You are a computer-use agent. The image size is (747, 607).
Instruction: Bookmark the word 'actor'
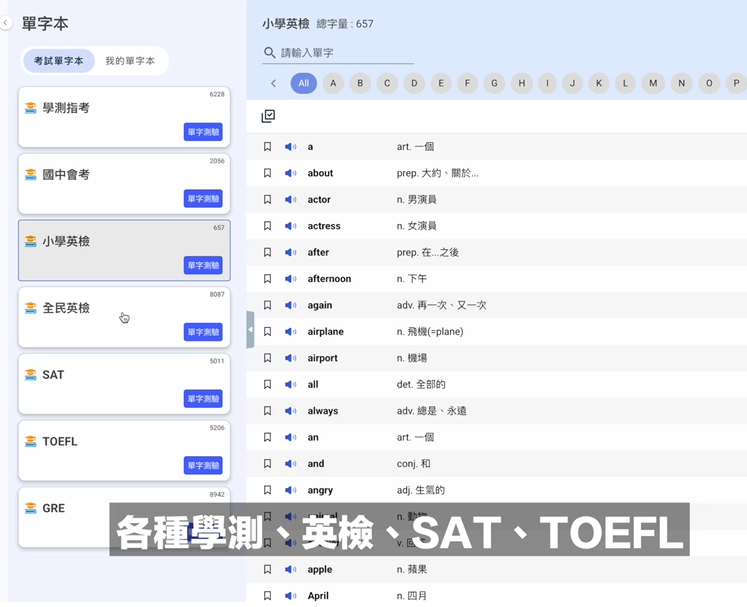[x=267, y=200]
